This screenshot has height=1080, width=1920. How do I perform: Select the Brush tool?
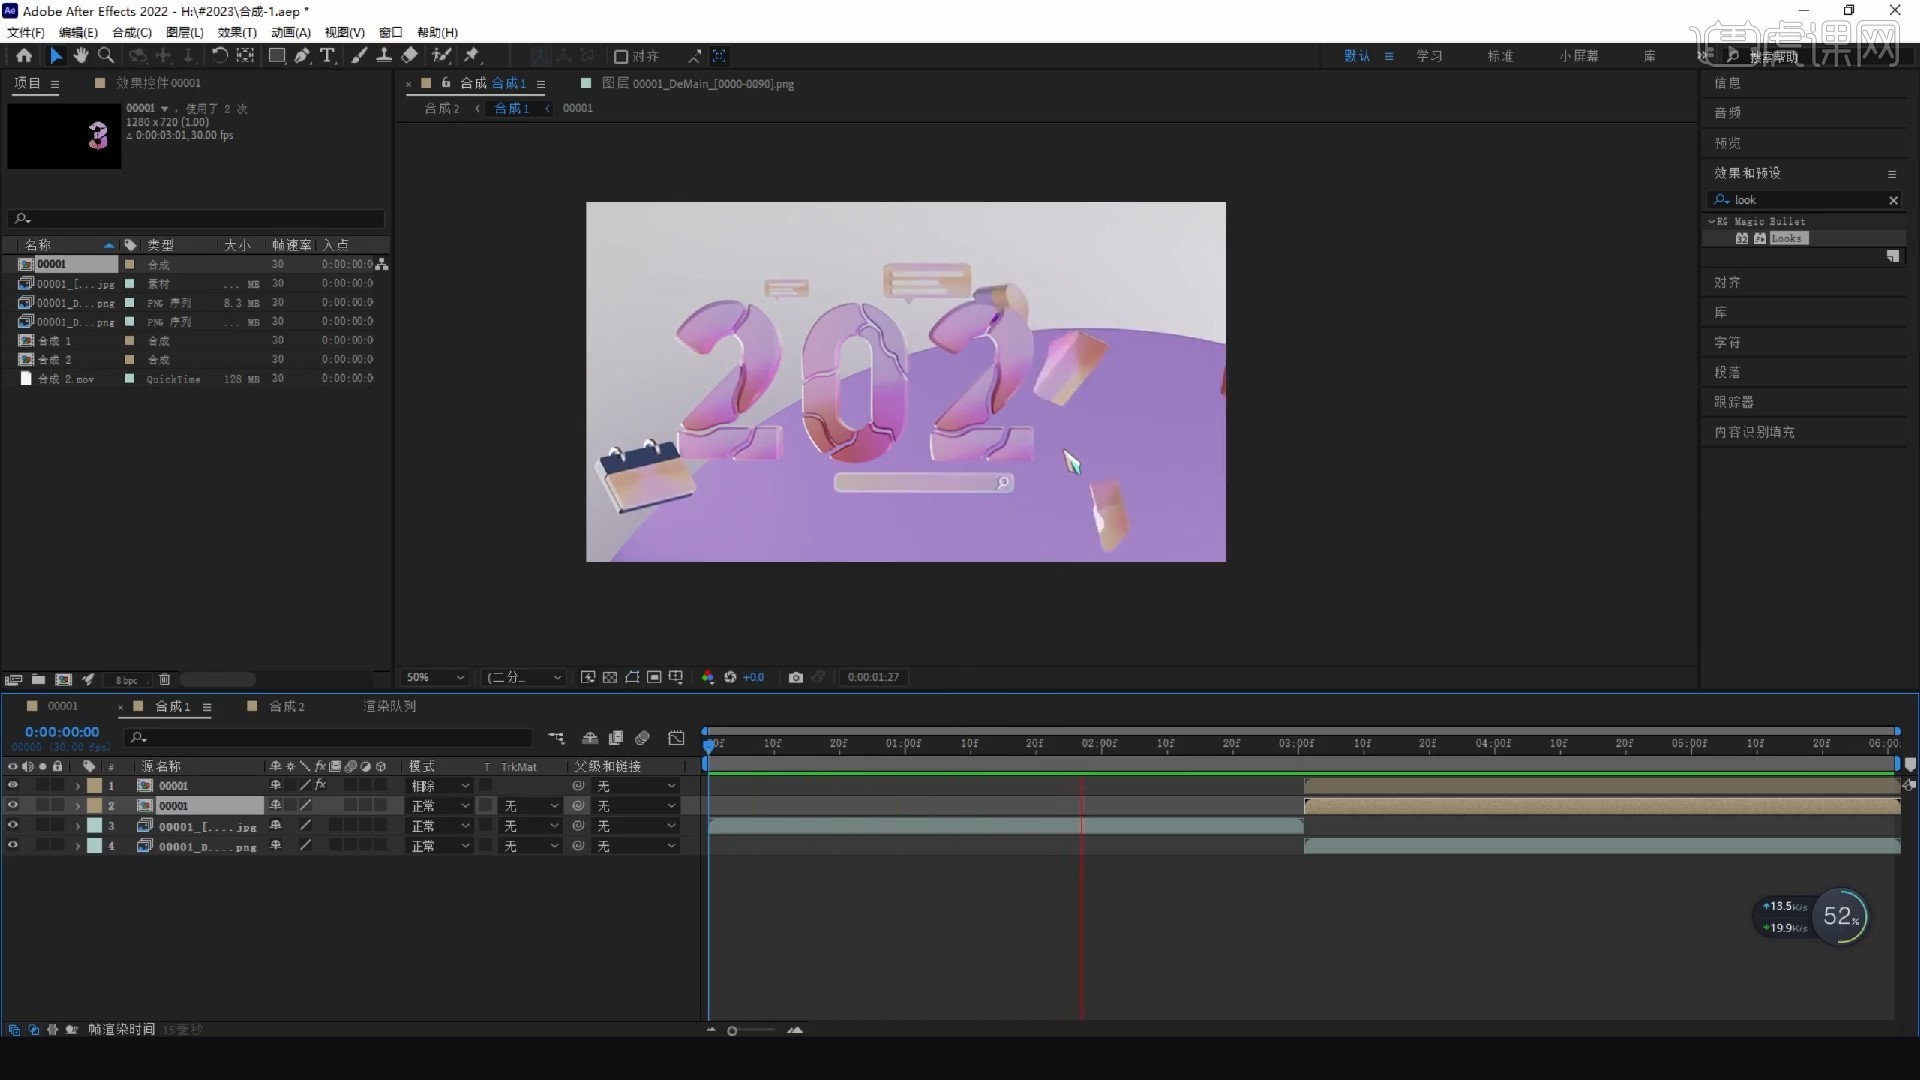click(x=359, y=56)
